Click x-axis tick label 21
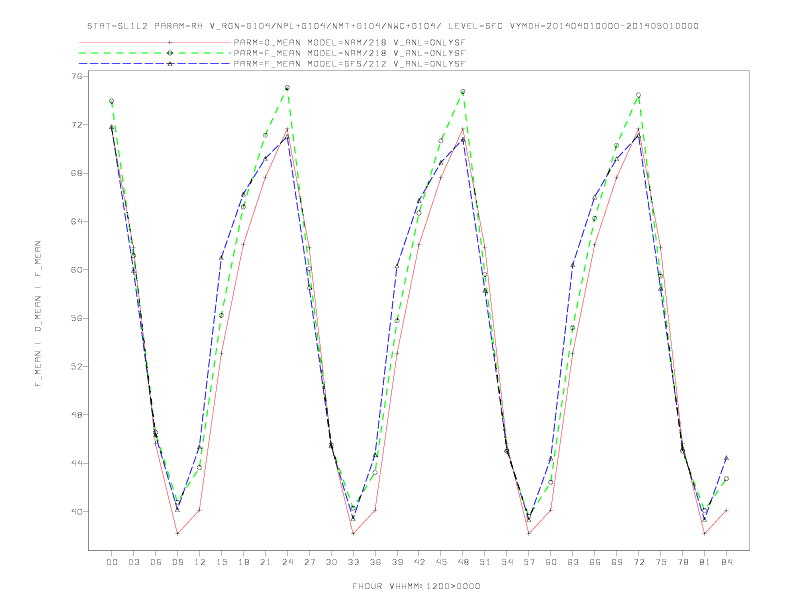 coord(265,562)
